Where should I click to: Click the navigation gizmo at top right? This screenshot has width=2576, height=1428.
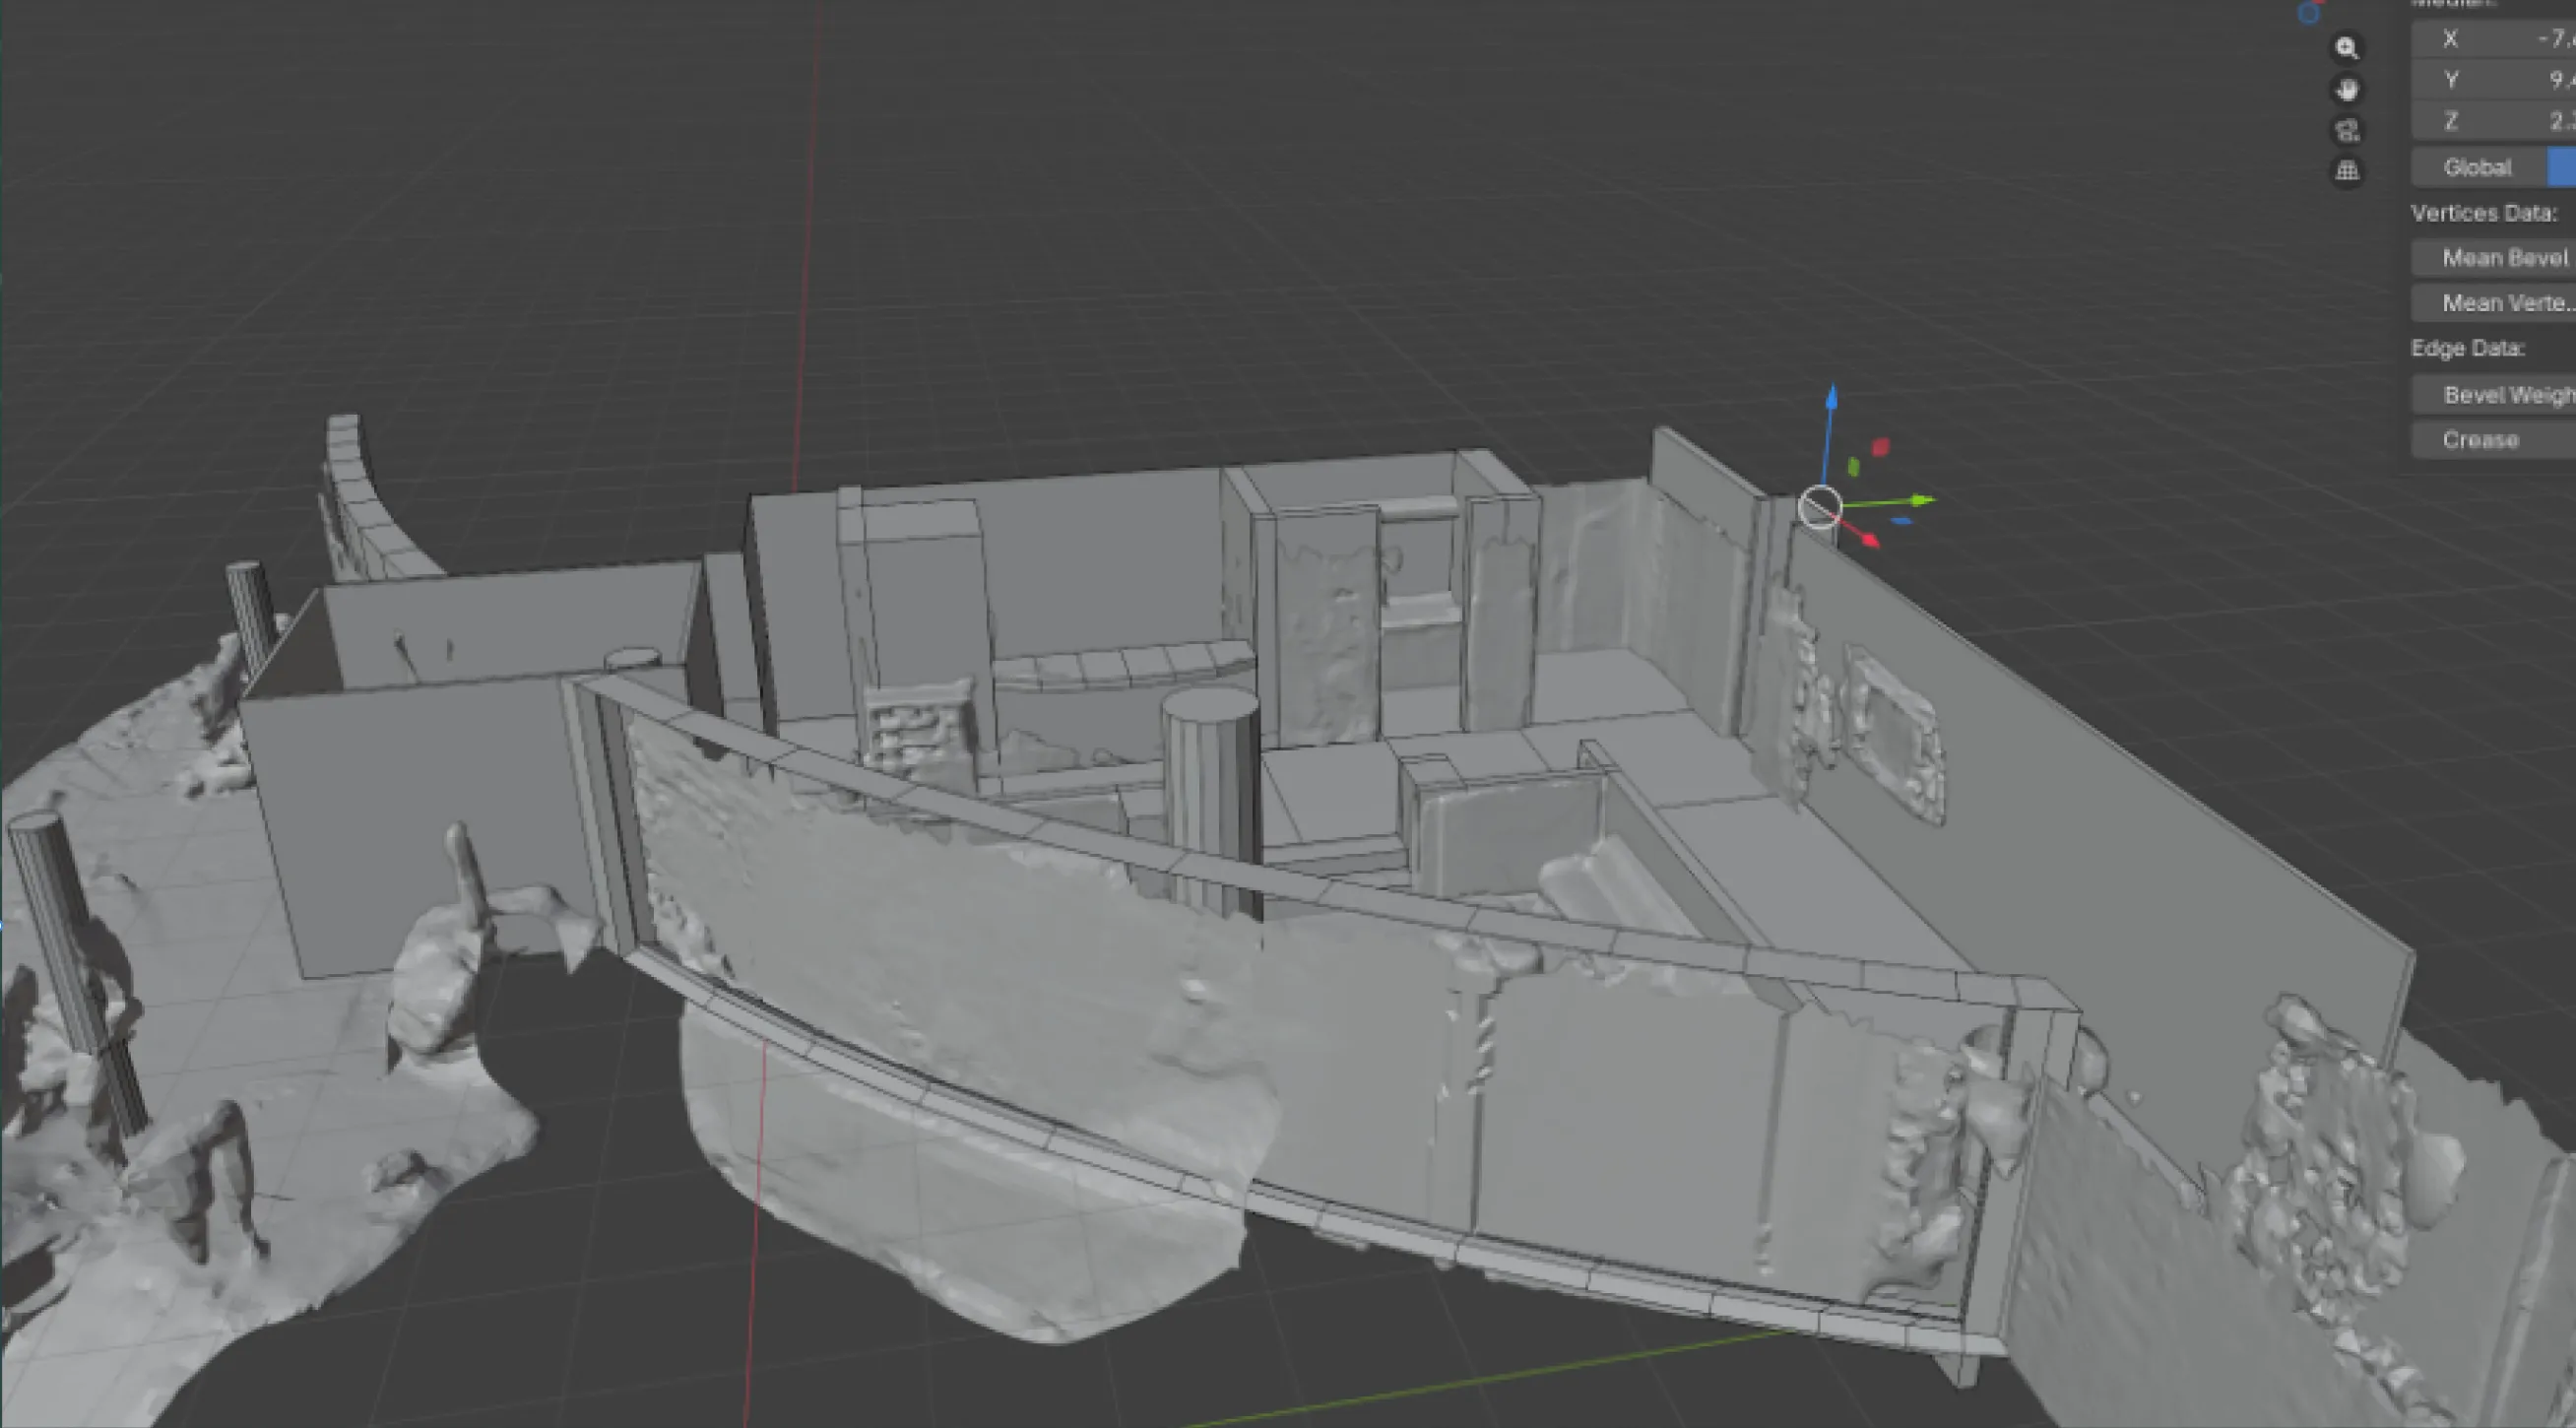2310,14
